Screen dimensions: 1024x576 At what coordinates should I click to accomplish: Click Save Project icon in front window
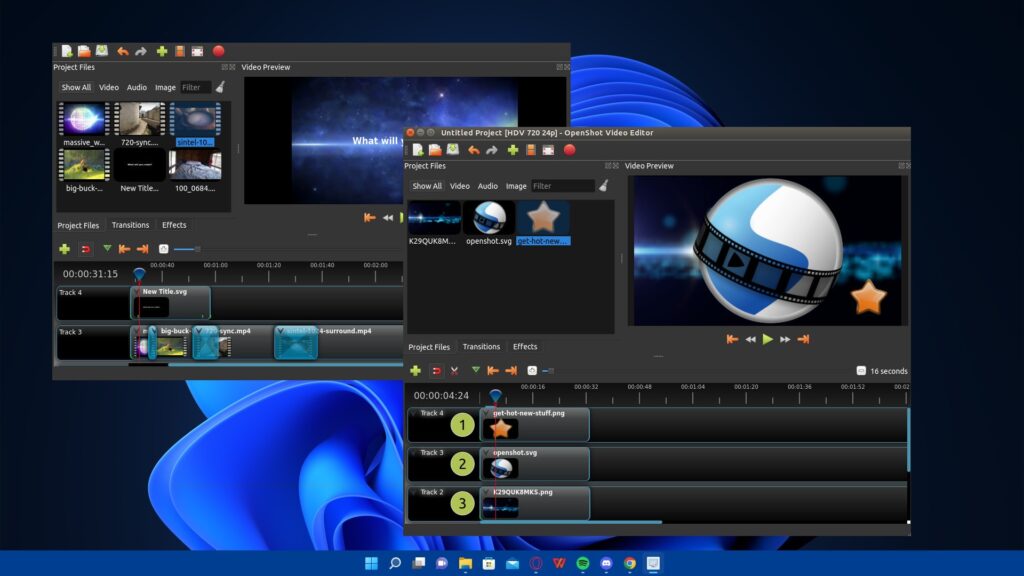tap(453, 150)
